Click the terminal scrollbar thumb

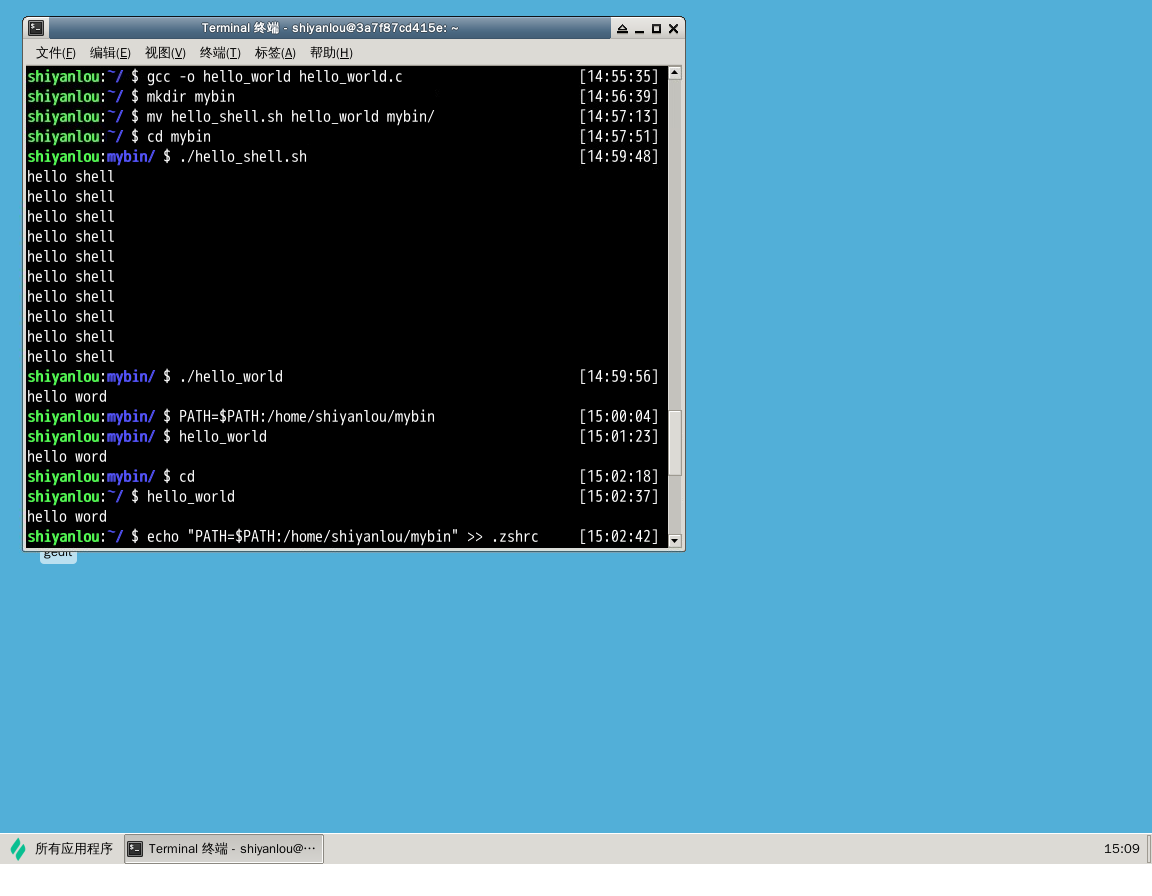[x=674, y=442]
